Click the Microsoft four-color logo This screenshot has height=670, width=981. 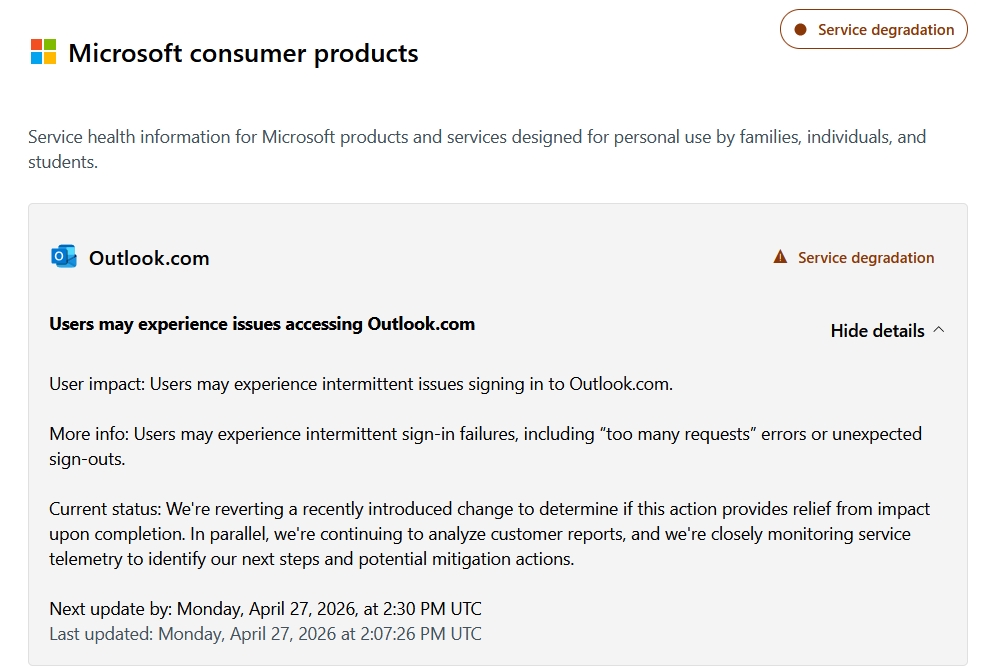43,52
